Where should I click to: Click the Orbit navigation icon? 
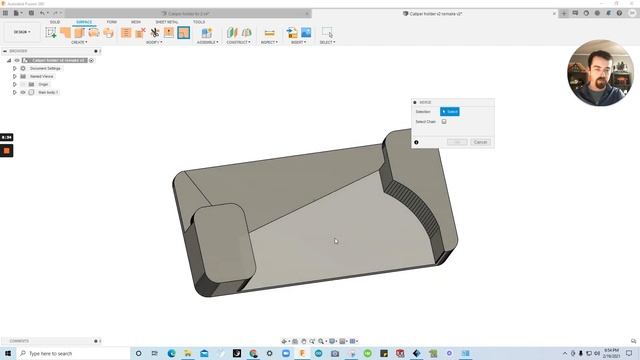284,341
